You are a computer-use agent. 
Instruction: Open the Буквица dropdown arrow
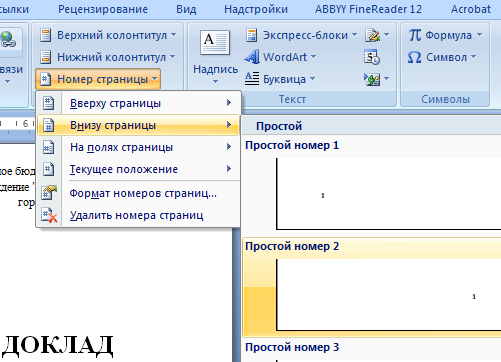coord(312,79)
